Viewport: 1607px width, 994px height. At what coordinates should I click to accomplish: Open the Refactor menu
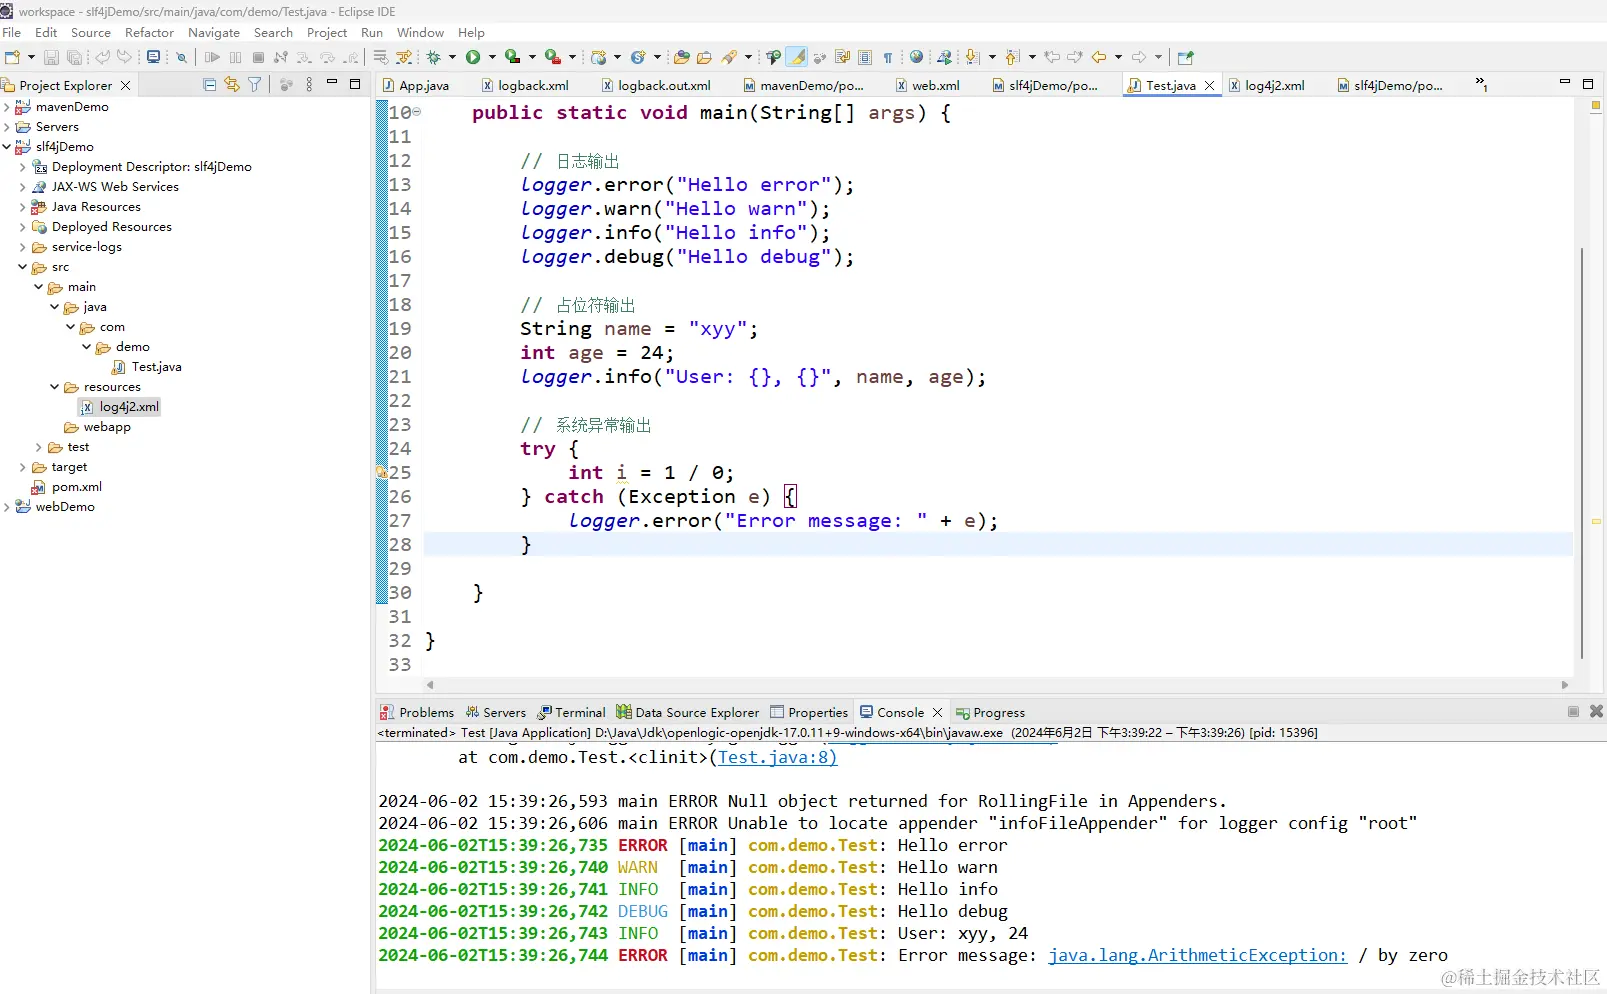point(149,32)
